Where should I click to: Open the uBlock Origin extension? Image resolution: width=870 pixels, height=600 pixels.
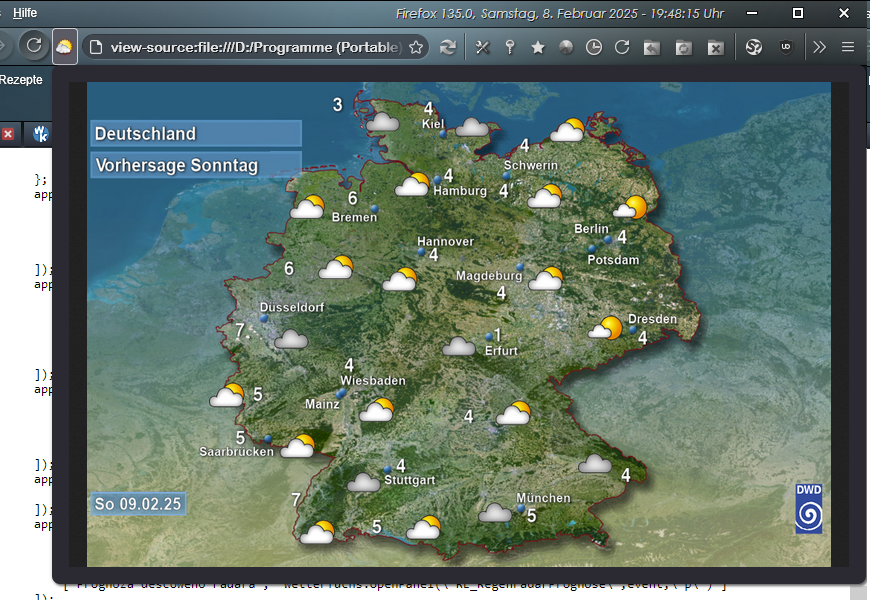tap(786, 47)
